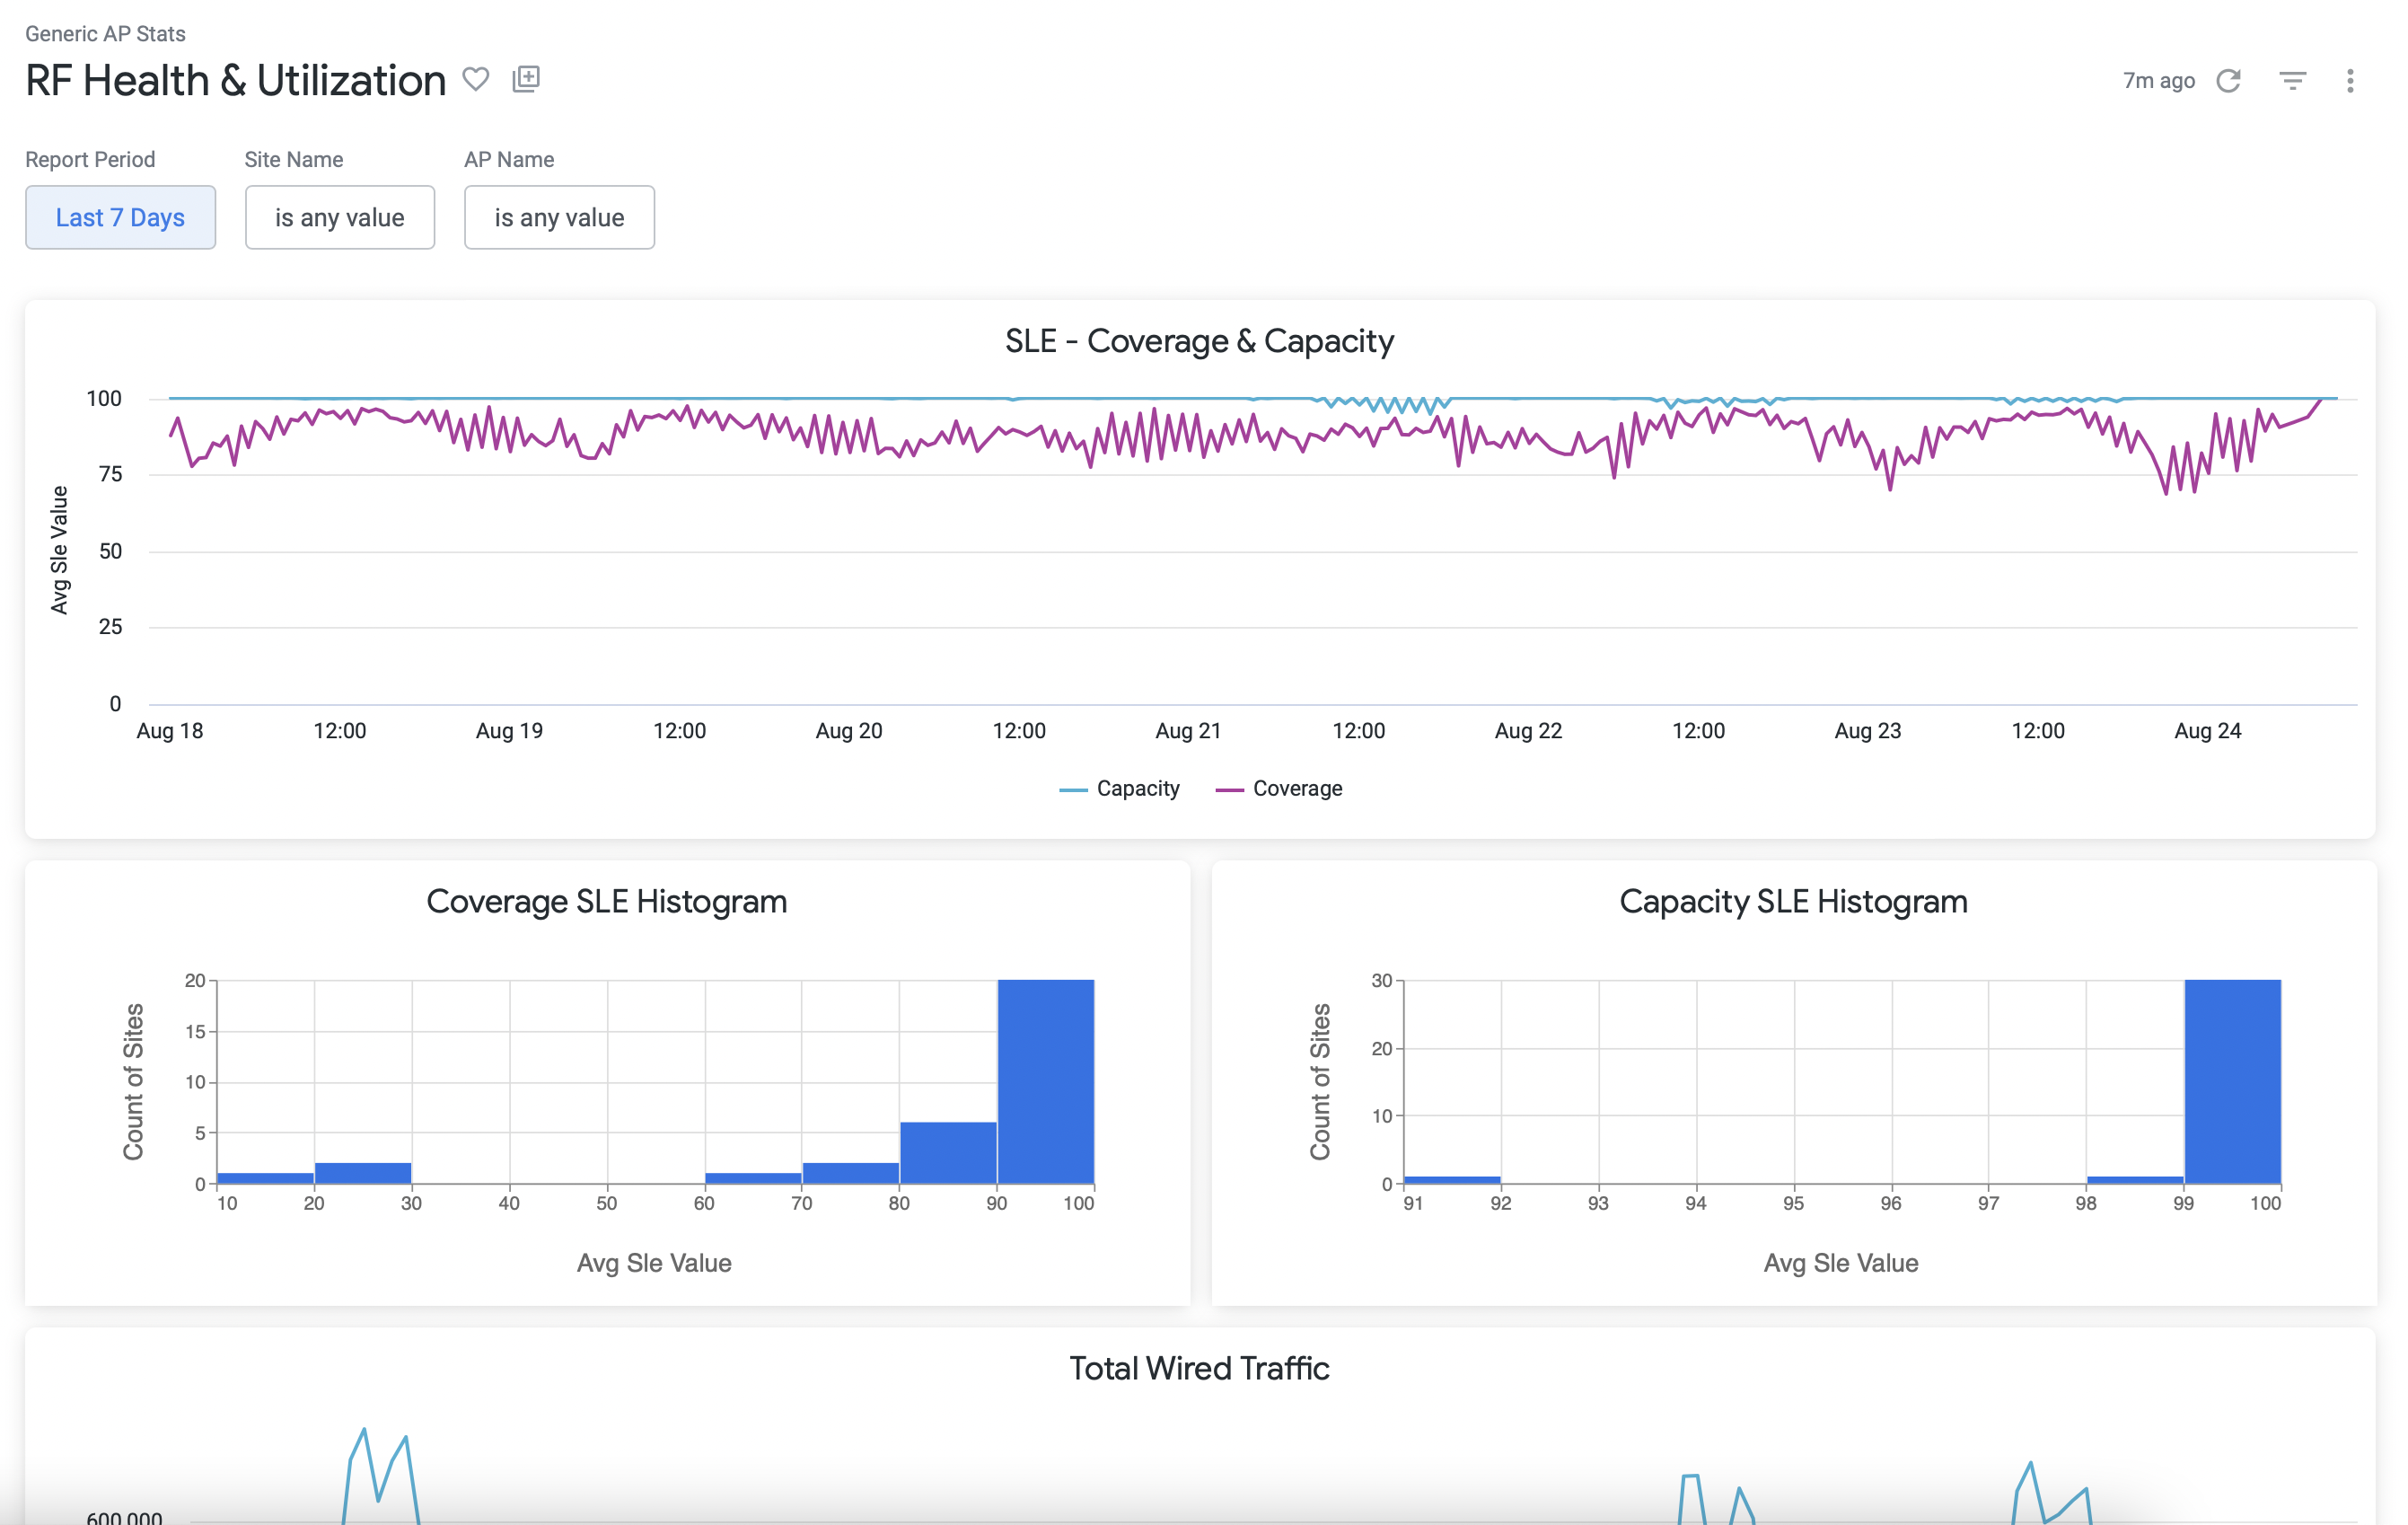Open the Site Name filter dropdown

340,217
